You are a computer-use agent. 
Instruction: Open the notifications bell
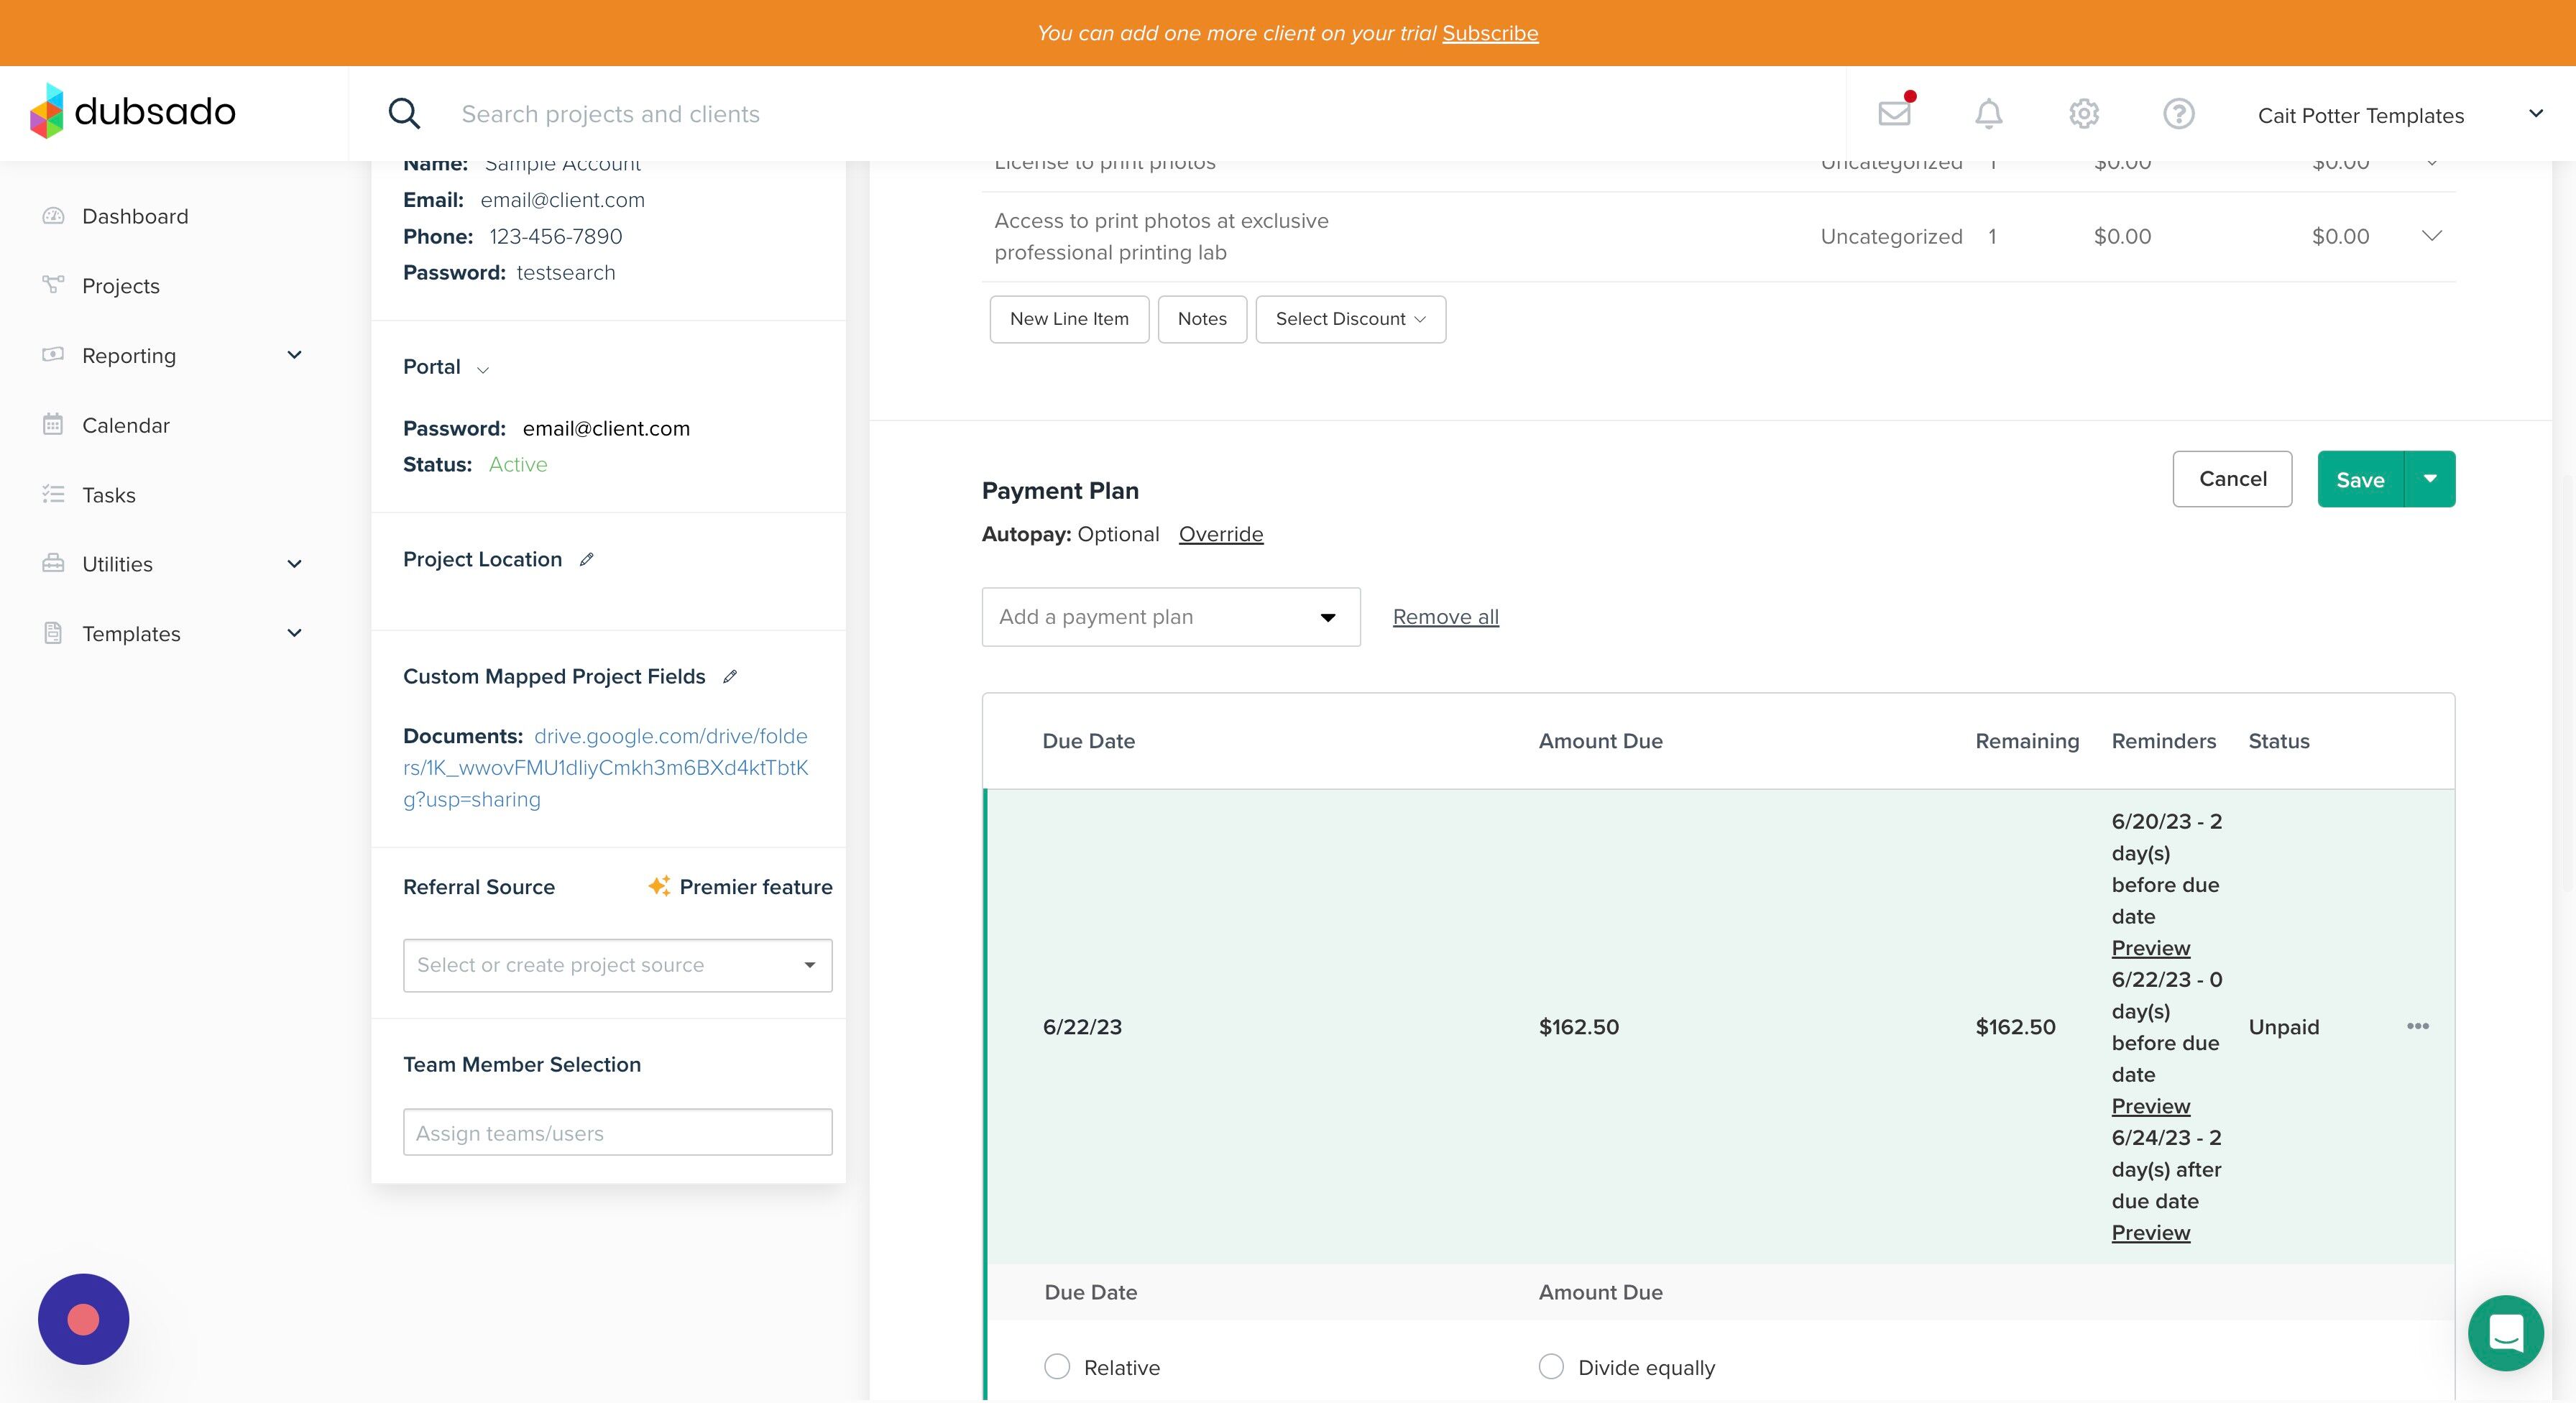tap(1988, 114)
